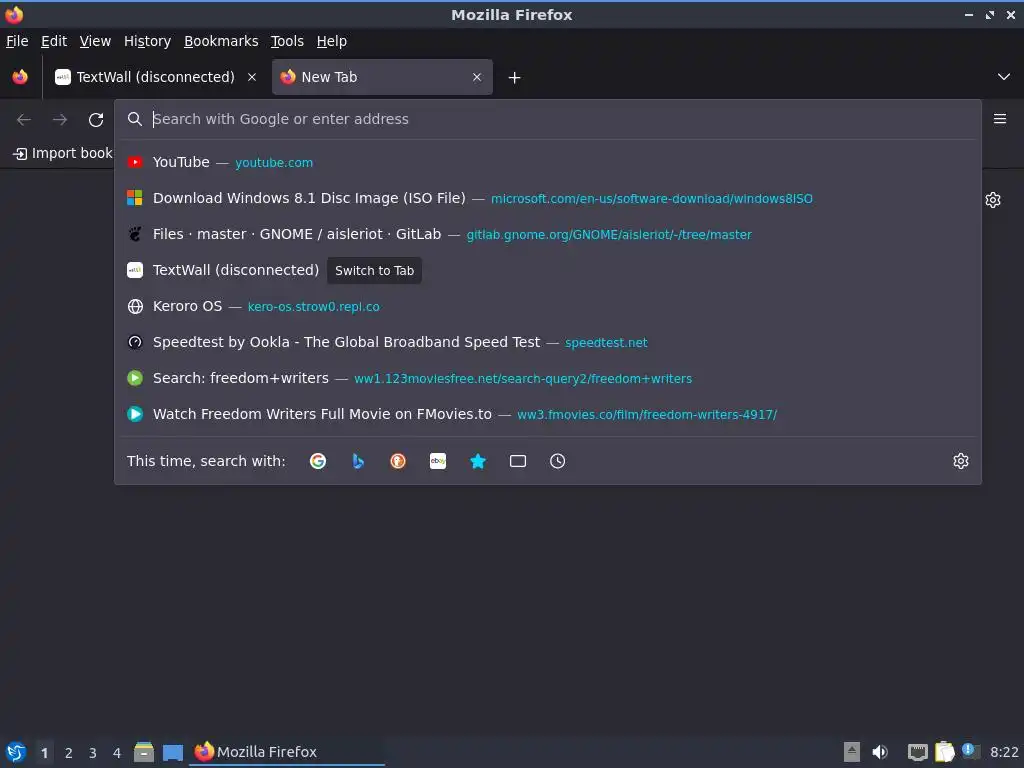This screenshot has width=1024, height=768.
Task: Go back to previous page
Action: 24,120
